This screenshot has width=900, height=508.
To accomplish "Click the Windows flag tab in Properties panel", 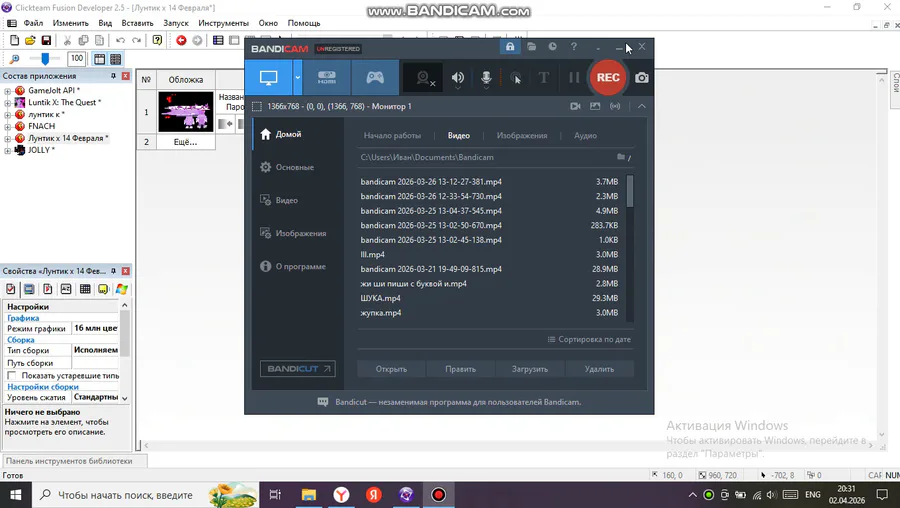I will (122, 289).
